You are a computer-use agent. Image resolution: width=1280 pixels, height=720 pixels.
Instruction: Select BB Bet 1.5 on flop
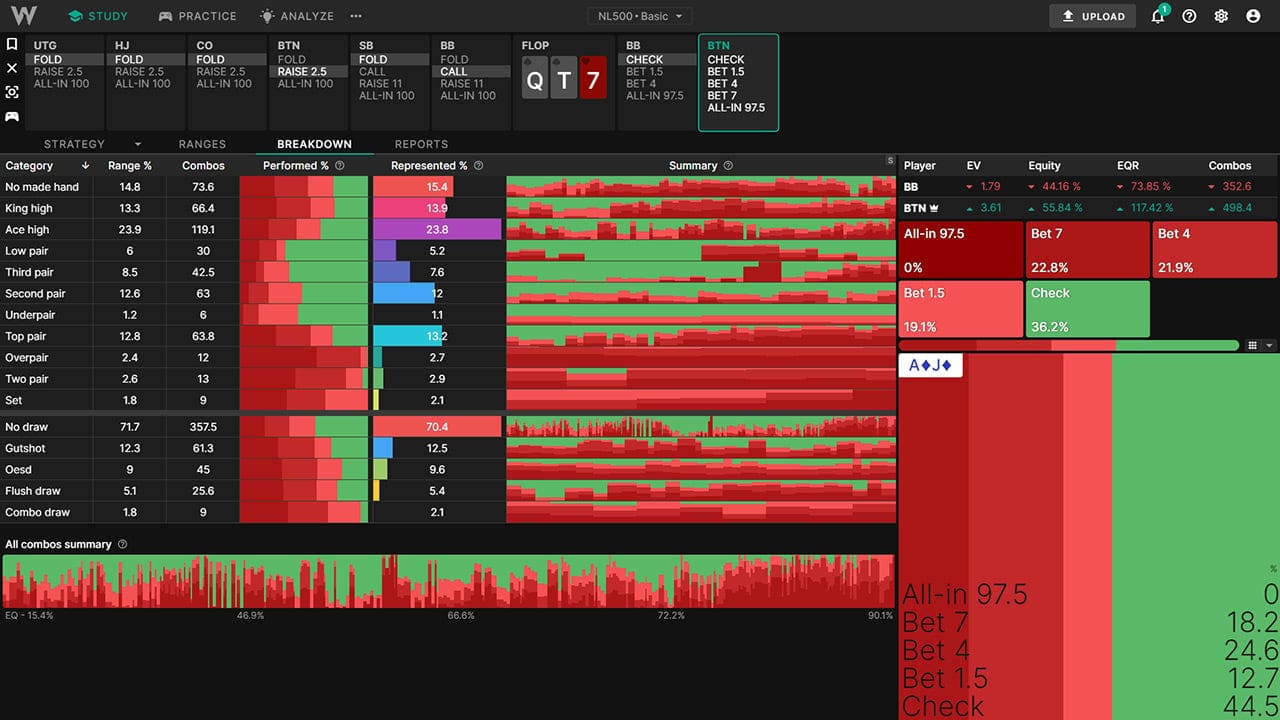(x=644, y=72)
